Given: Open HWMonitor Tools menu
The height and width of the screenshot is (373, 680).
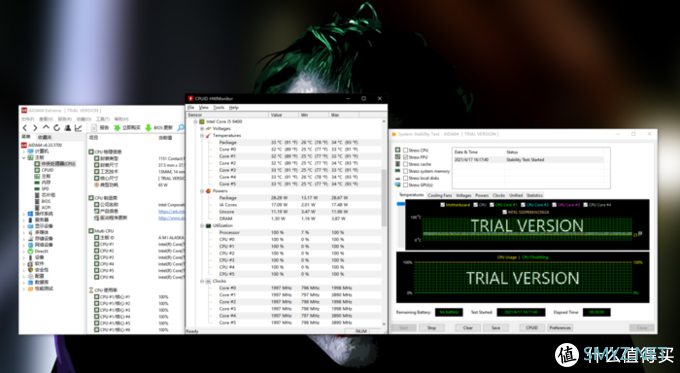Looking at the screenshot, I should [219, 107].
